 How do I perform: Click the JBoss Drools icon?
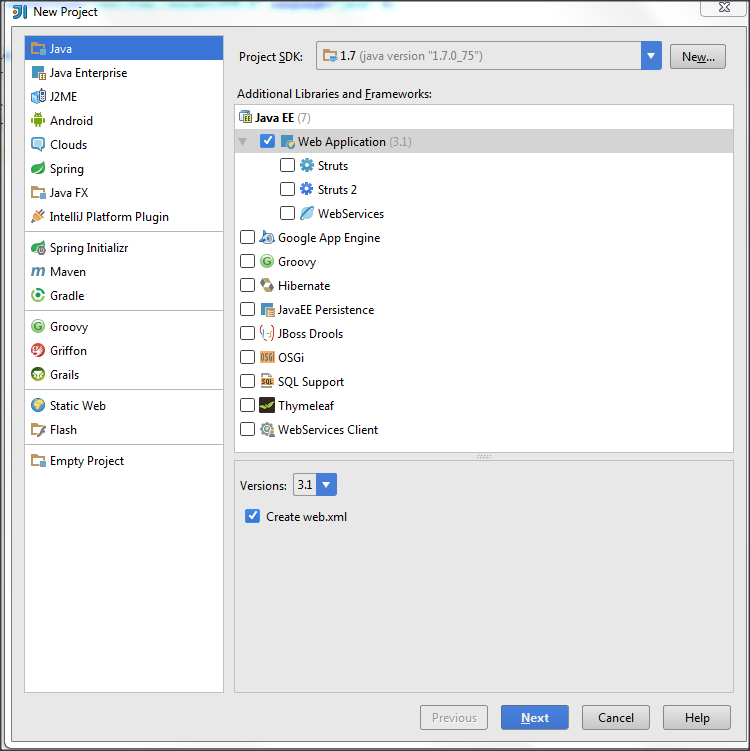(x=267, y=333)
